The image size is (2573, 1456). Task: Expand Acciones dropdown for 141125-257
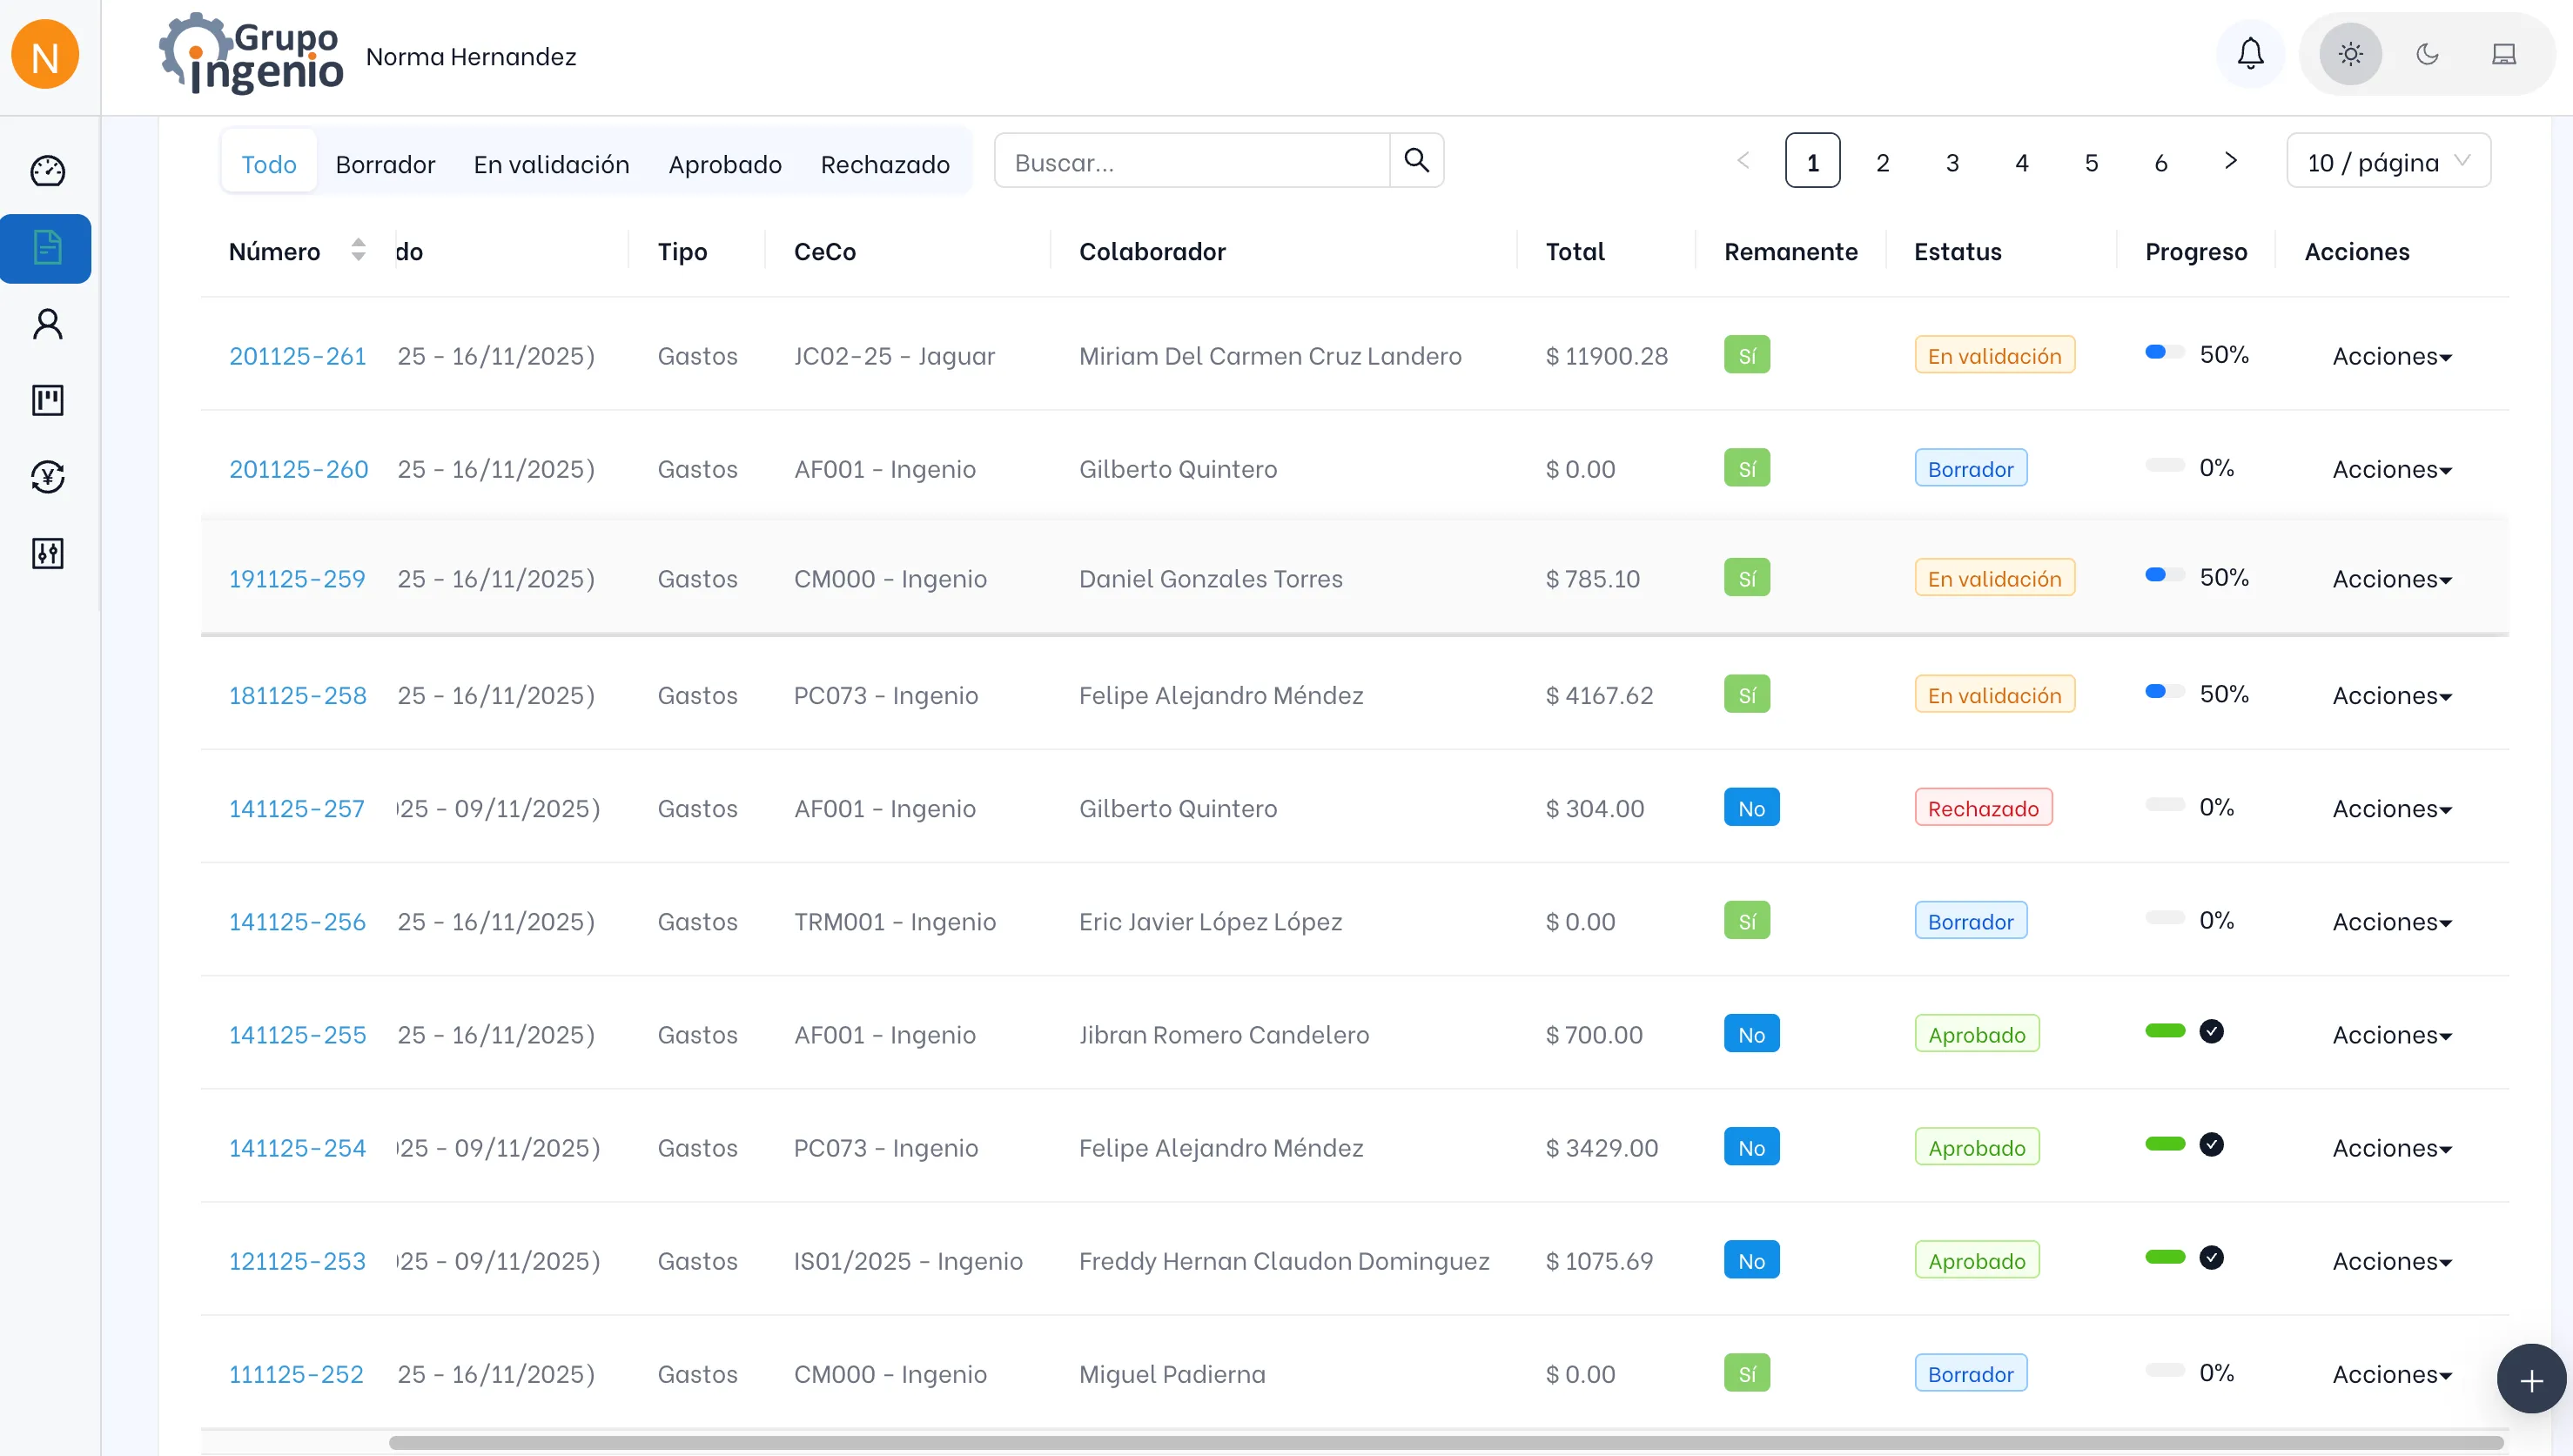[x=2391, y=808]
